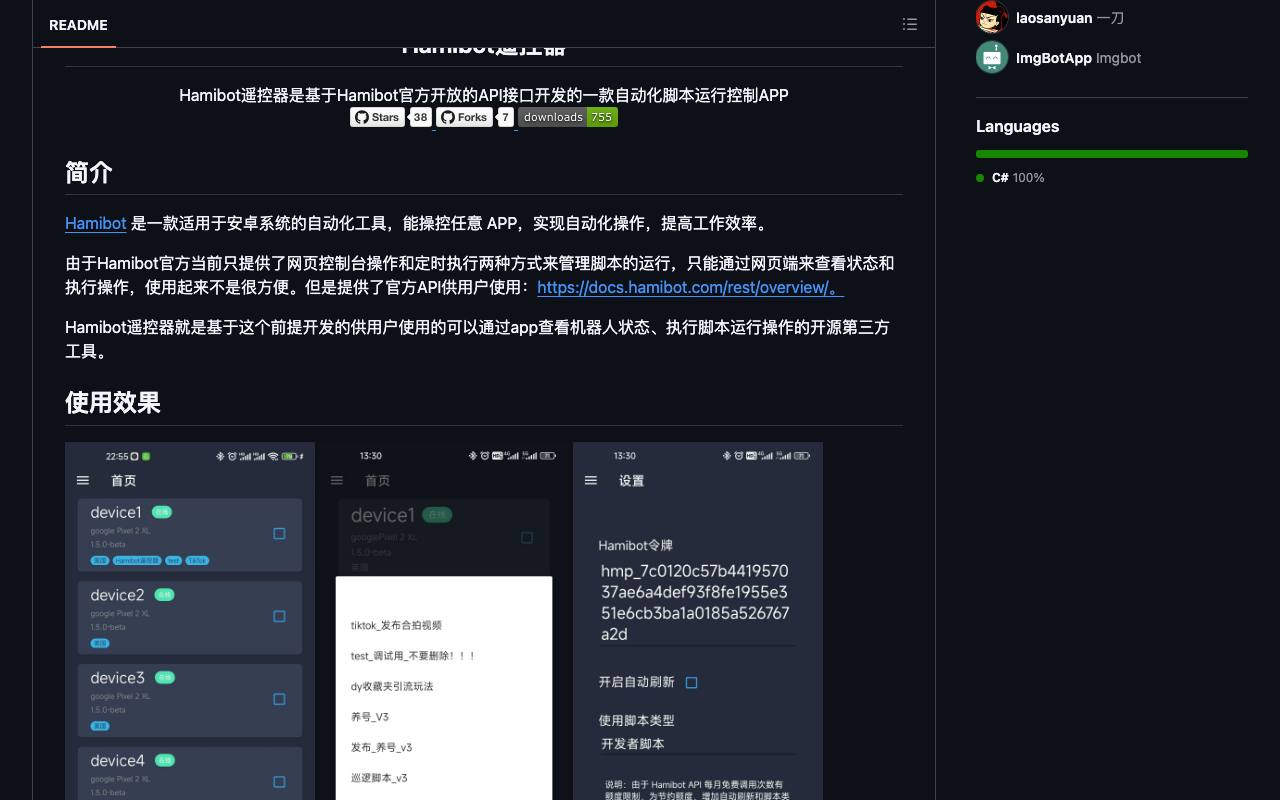Click the 使用效果 section heading
The image size is (1280, 800).
point(113,403)
